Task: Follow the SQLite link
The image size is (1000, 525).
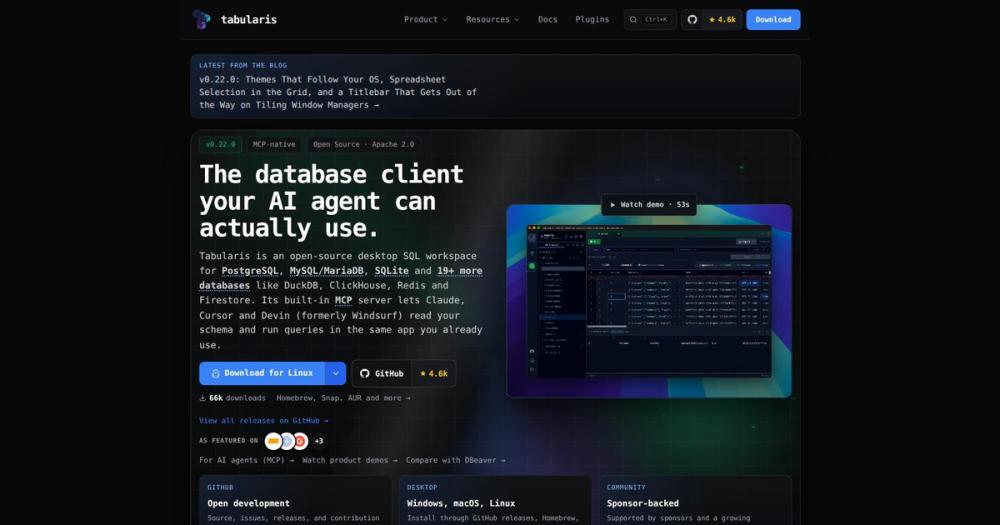Action: [x=392, y=270]
